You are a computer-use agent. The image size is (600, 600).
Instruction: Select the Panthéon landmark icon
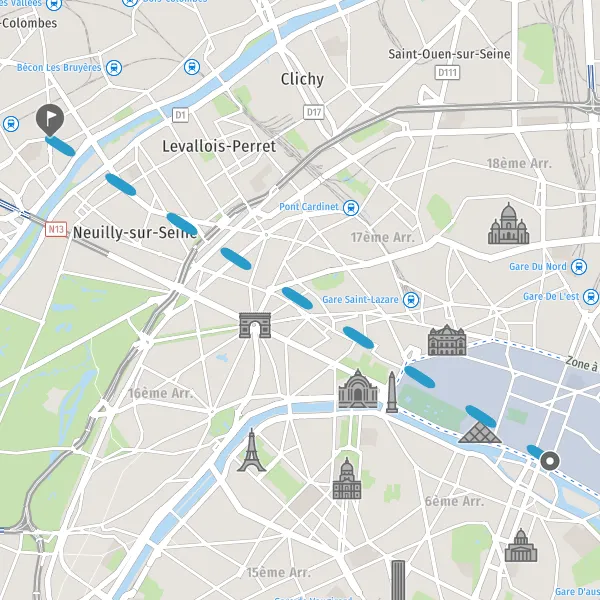521,545
